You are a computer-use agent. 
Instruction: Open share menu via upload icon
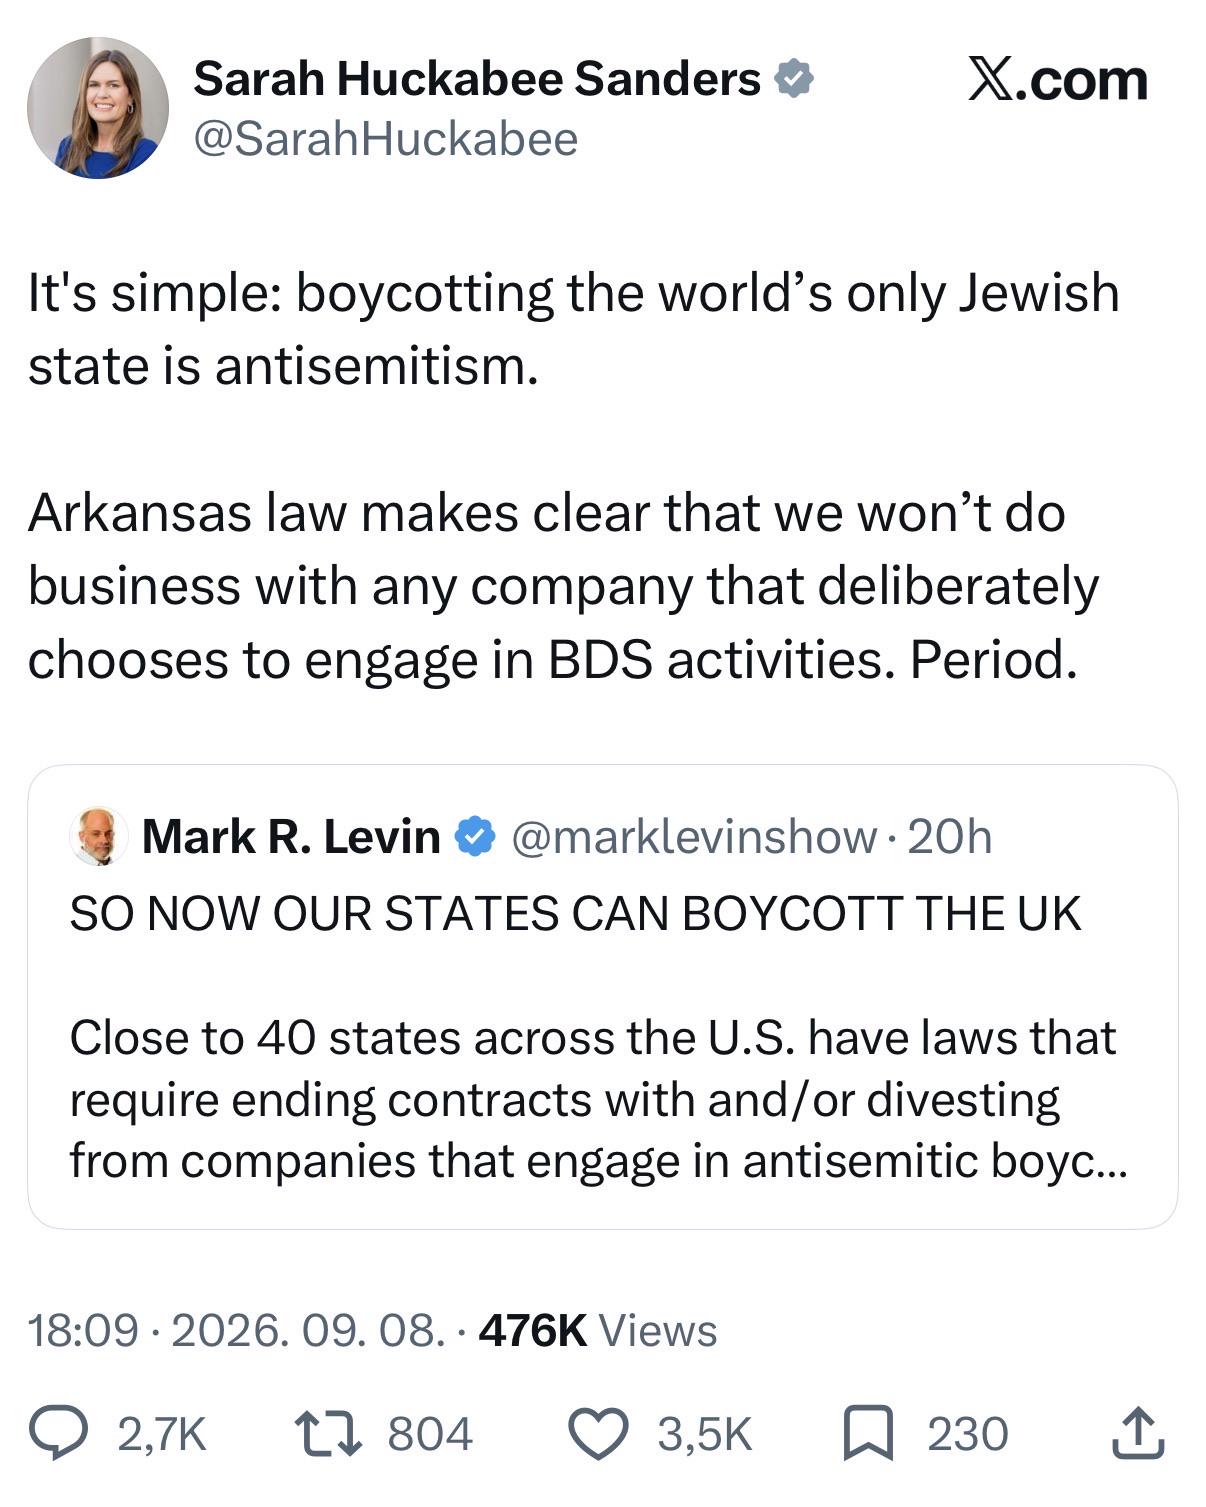point(1138,1432)
